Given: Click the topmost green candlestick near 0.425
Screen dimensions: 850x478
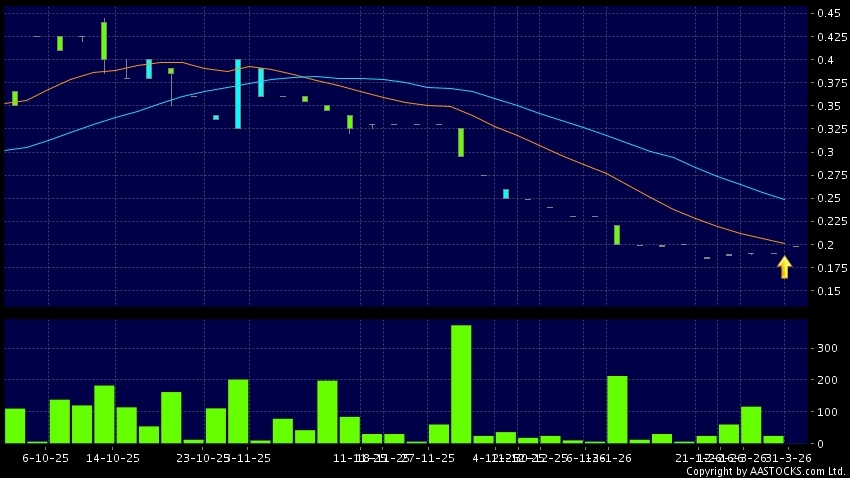Looking at the screenshot, I should pyautogui.click(x=104, y=41).
